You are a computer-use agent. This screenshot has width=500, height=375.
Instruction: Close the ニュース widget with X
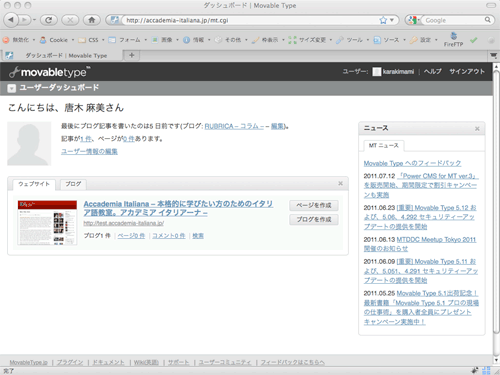tap(477, 128)
